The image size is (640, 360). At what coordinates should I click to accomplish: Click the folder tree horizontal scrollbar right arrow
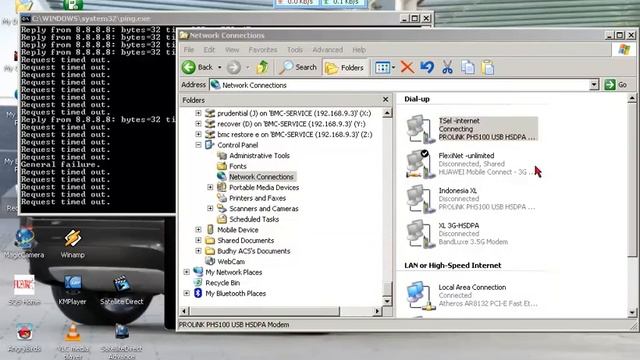point(378,311)
